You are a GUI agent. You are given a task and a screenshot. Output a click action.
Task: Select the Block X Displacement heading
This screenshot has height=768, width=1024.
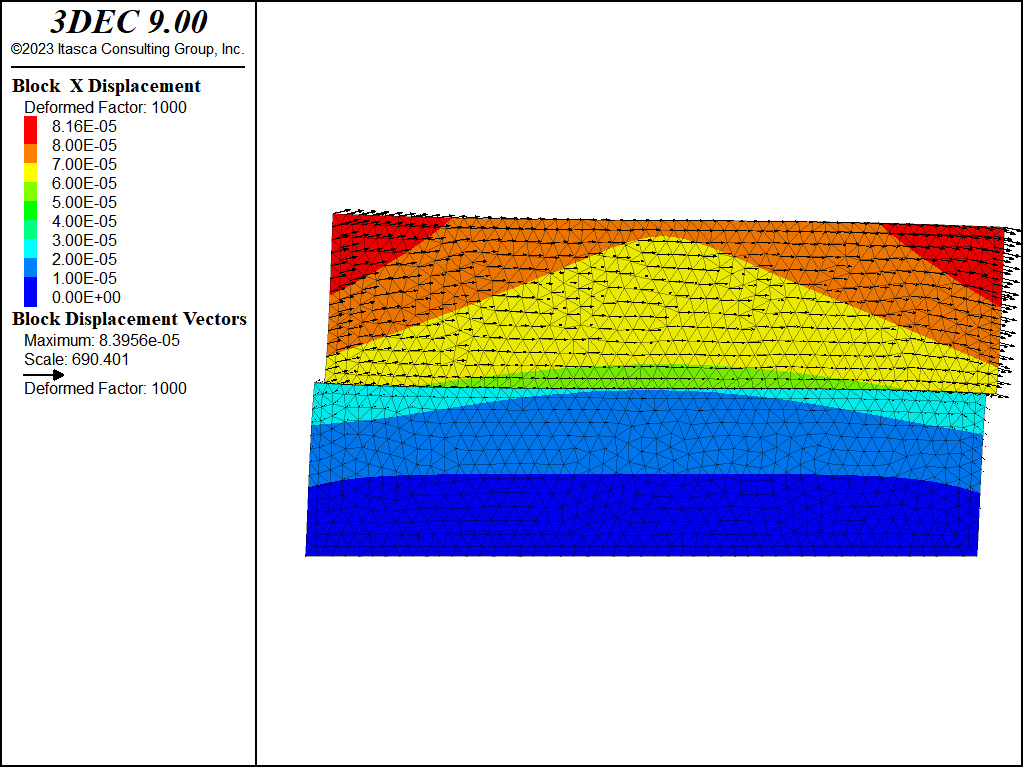106,86
